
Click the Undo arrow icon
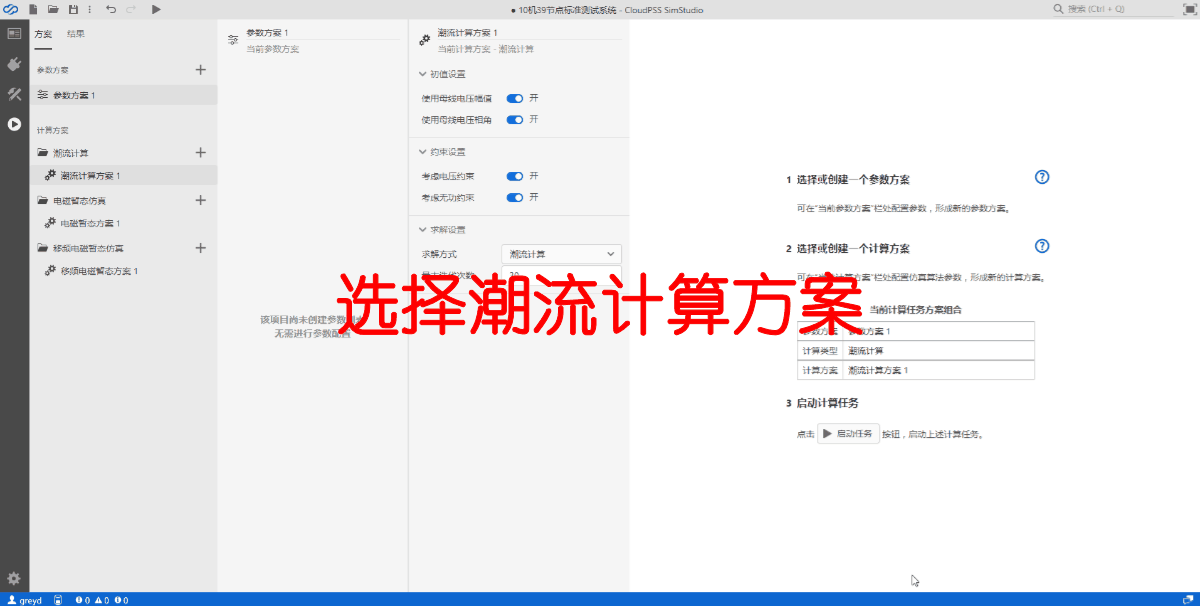(112, 9)
